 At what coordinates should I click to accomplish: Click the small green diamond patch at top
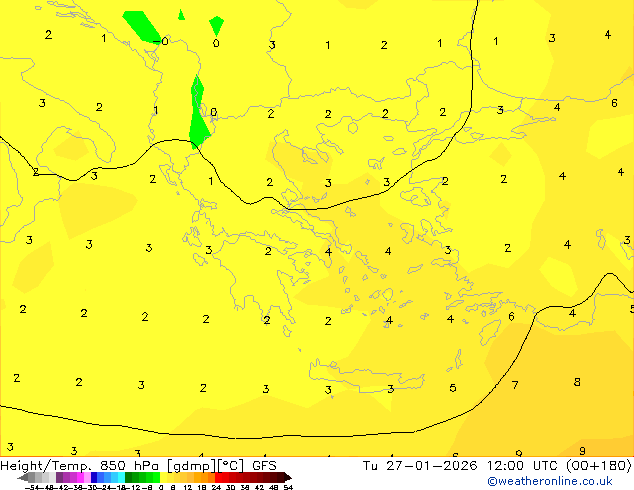click(216, 25)
